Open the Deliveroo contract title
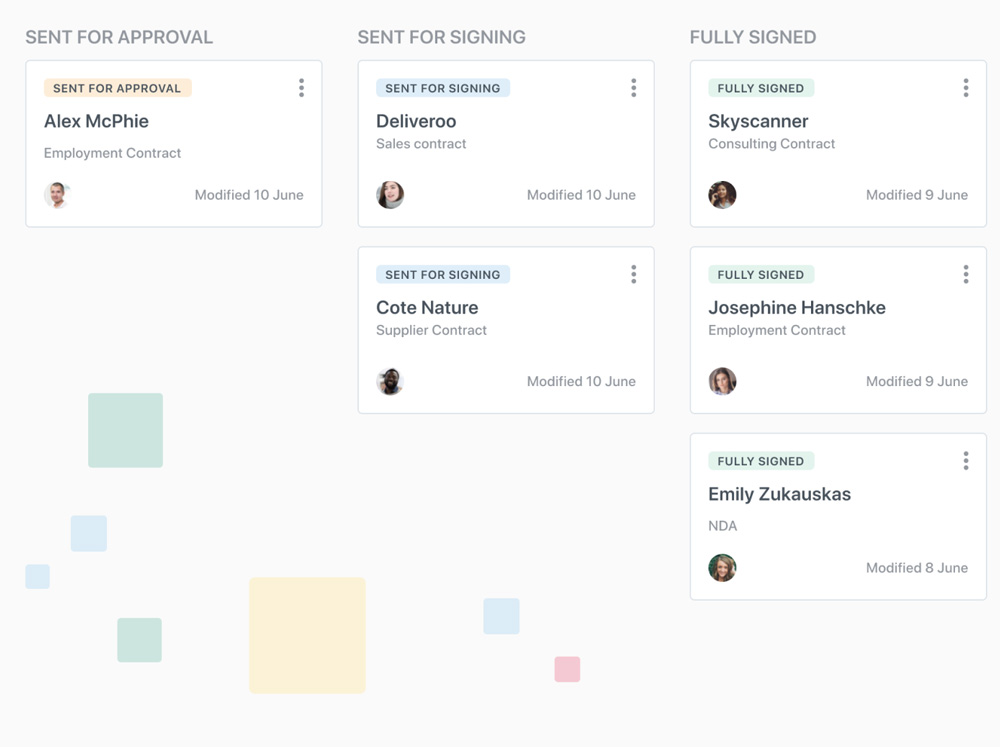Viewport: 1000px width, 747px height. [416, 121]
